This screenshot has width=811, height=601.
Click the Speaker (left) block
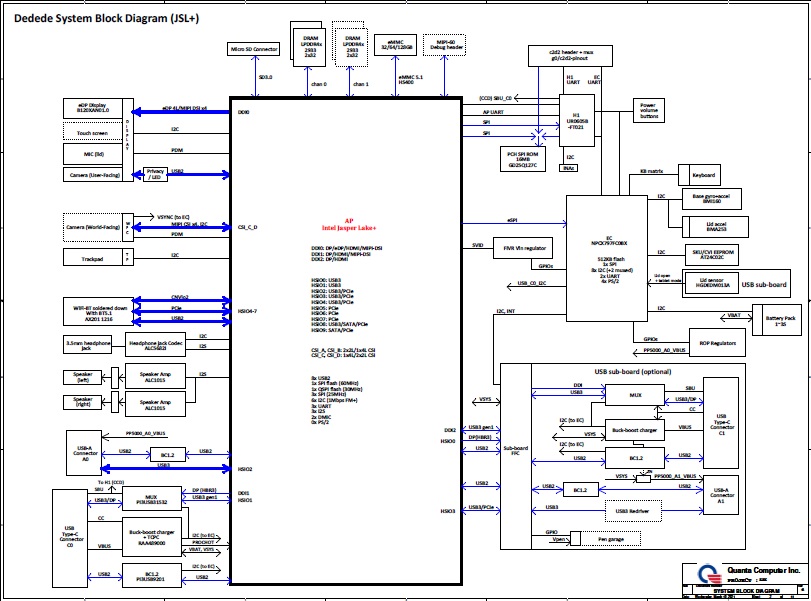tap(83, 377)
